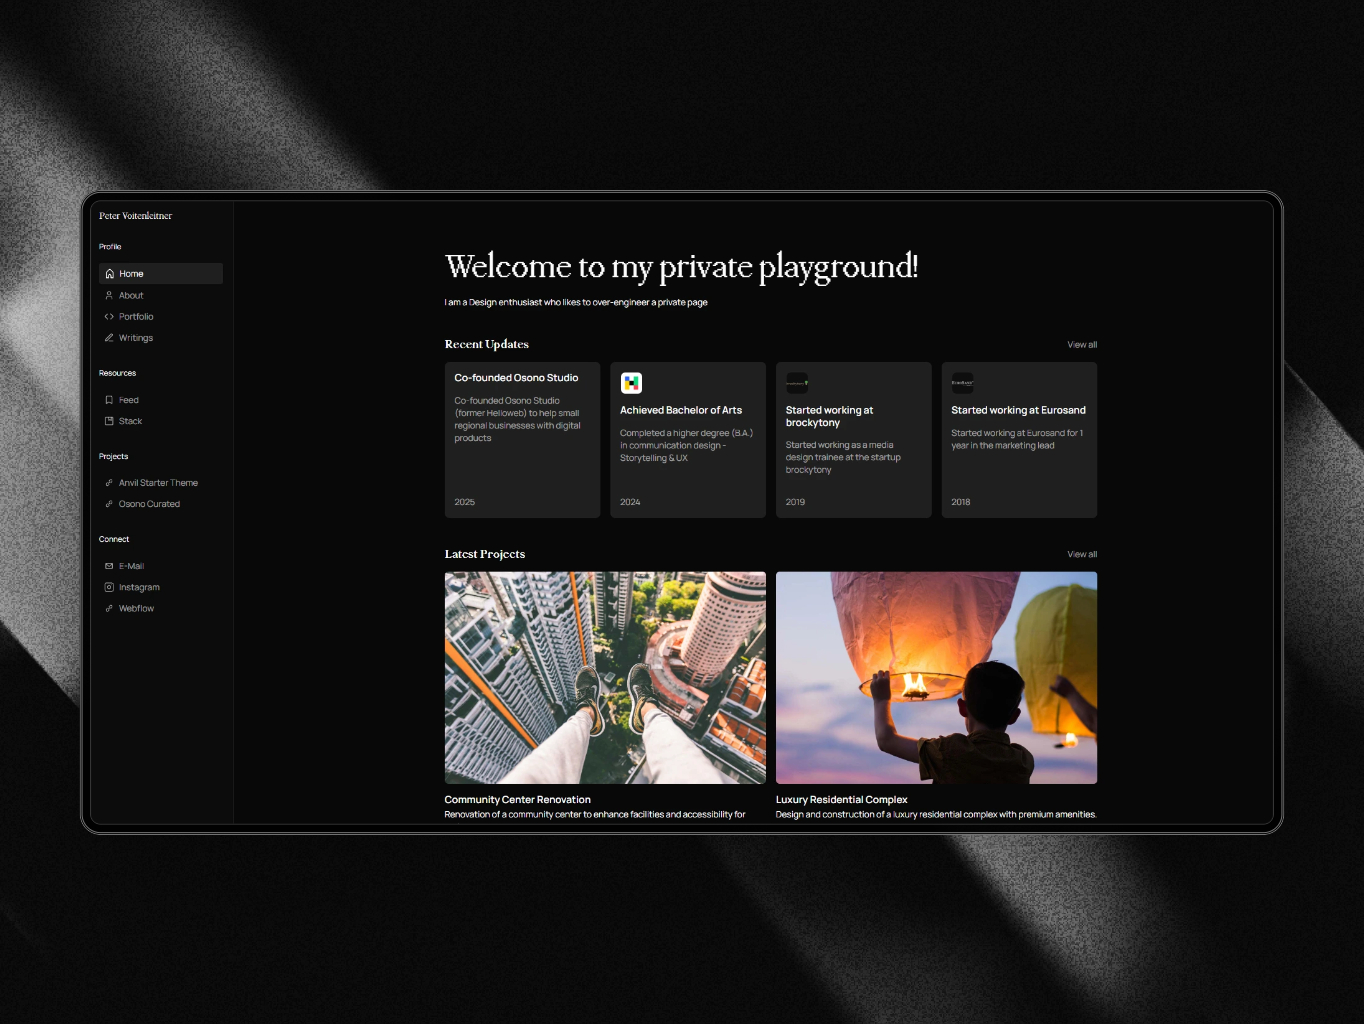Click View all next to Latest Projects

click(1081, 554)
